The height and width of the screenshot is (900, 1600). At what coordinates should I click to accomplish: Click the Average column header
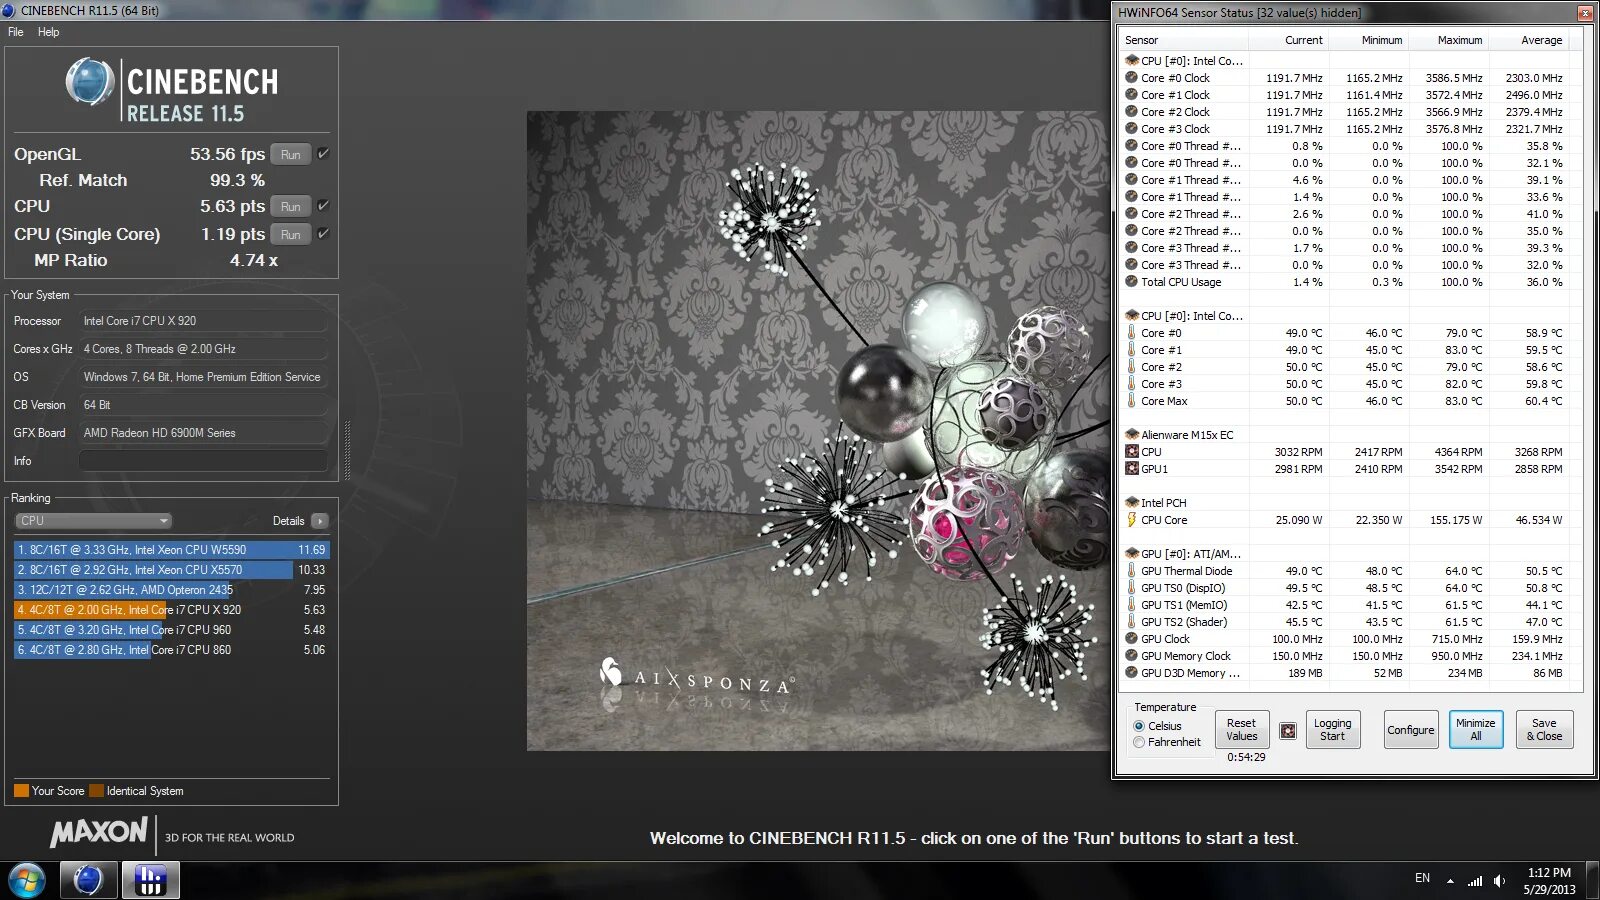click(x=1528, y=40)
